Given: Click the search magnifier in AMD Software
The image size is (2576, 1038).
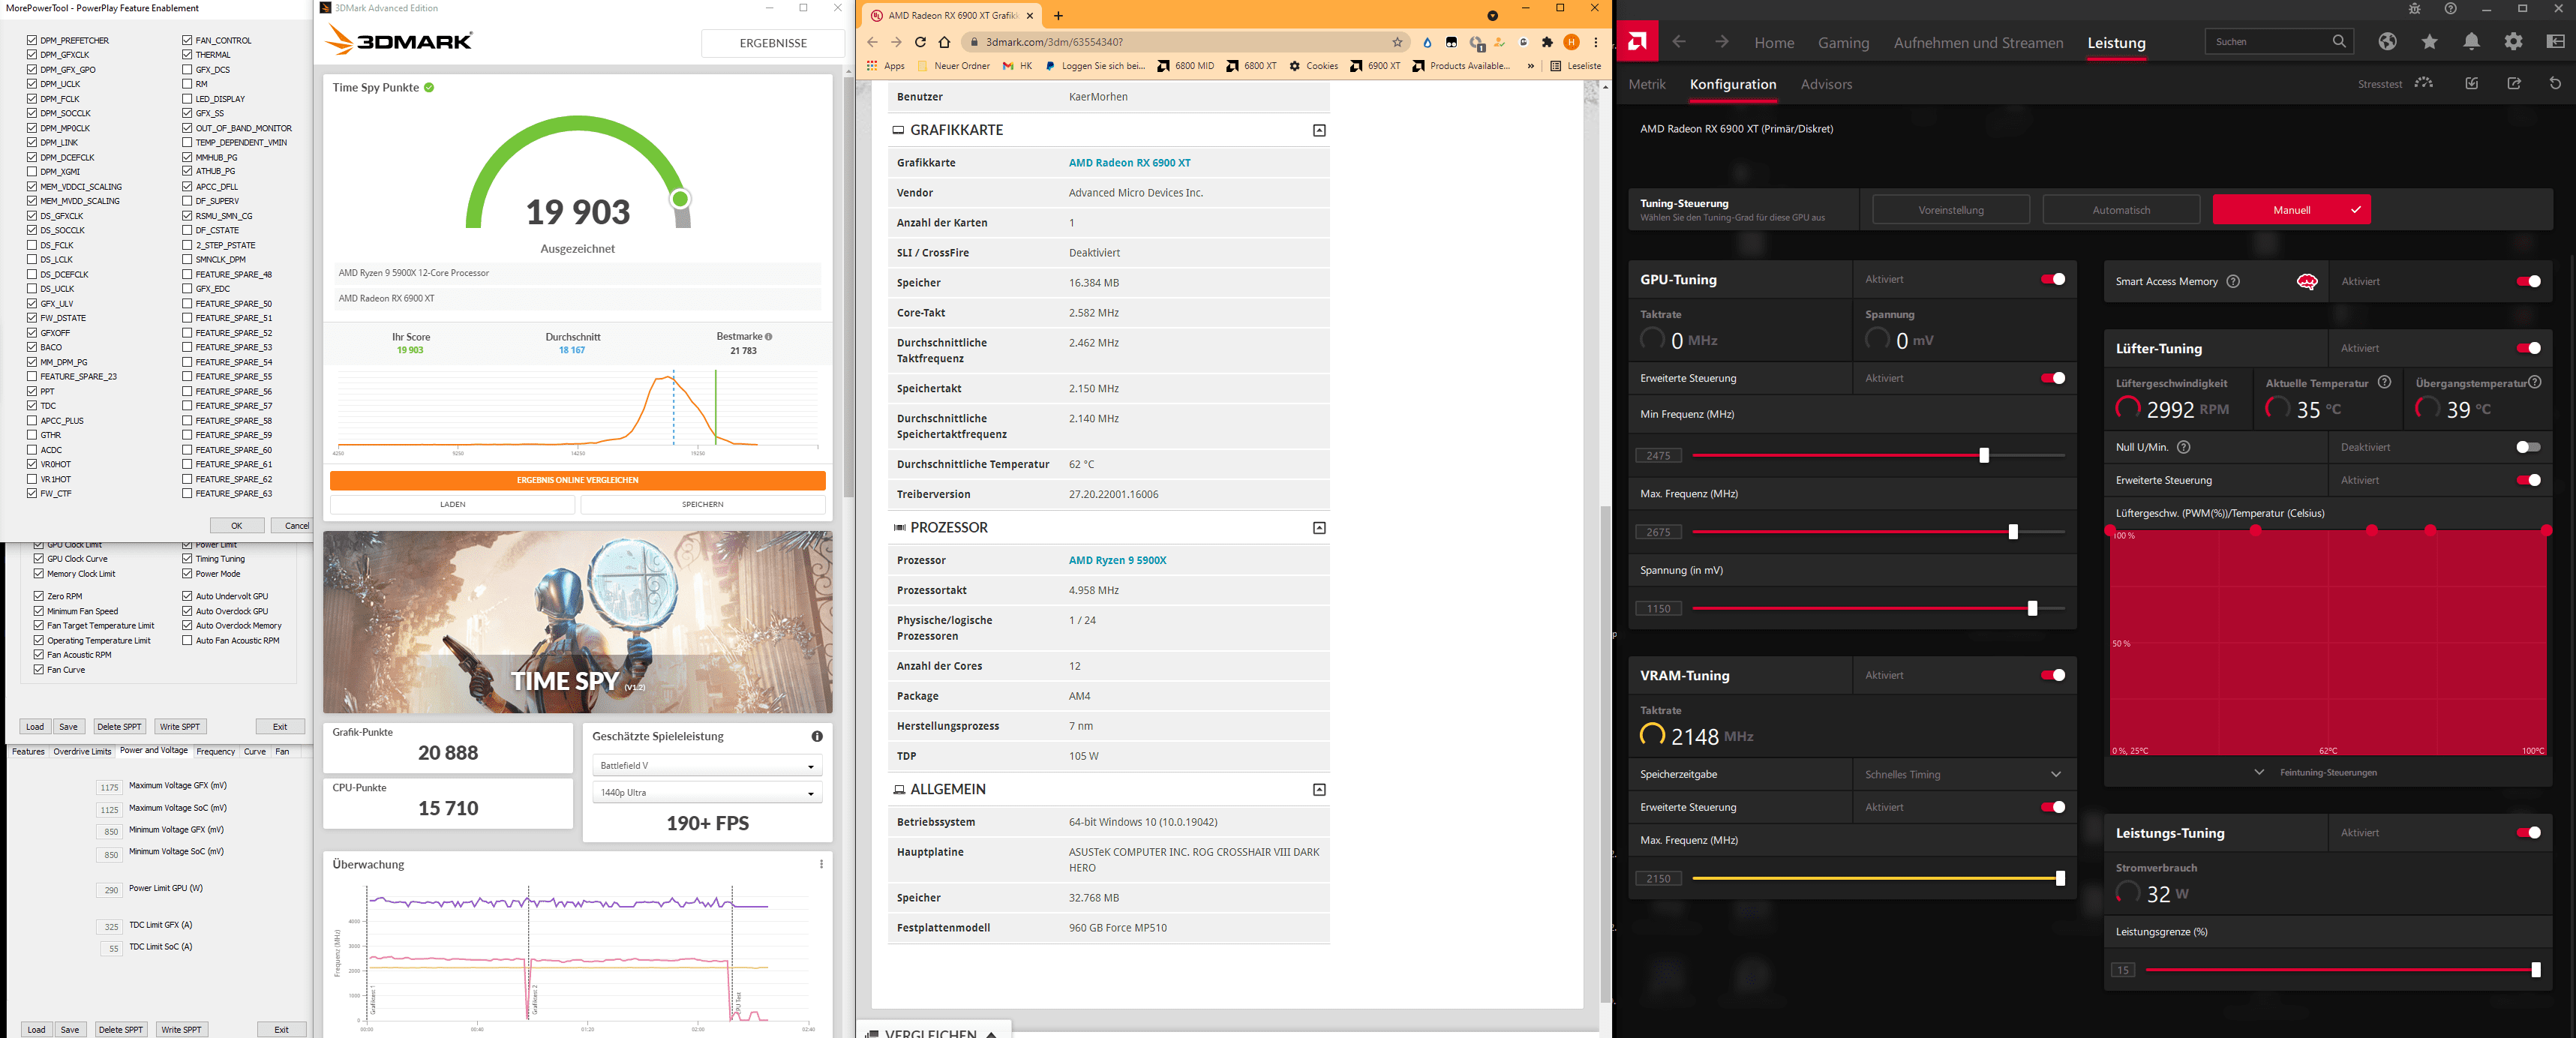Looking at the screenshot, I should 2339,41.
